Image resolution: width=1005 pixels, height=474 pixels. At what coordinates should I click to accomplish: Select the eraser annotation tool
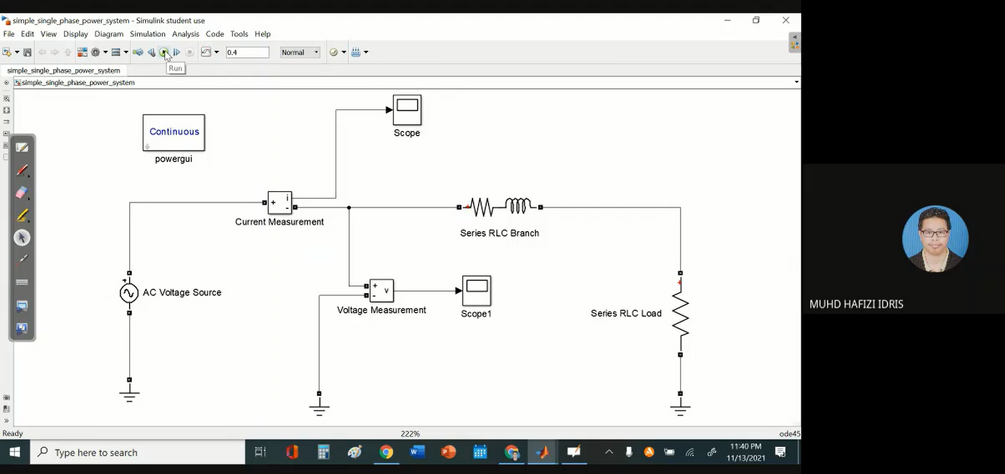pos(22,192)
